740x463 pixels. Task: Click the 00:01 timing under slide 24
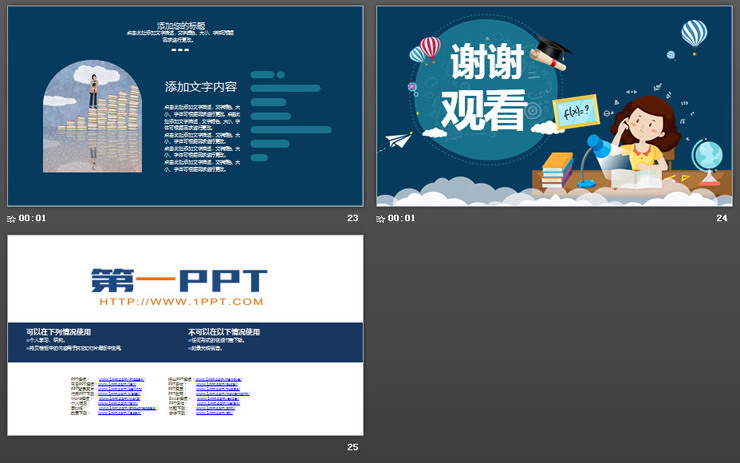tap(401, 218)
